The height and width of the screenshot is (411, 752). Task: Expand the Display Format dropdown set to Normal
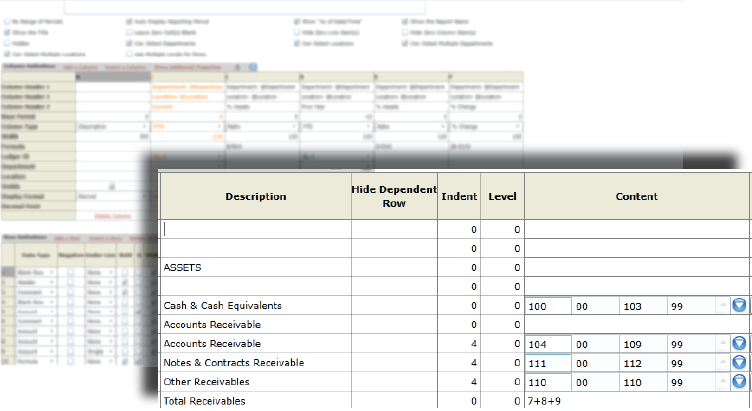point(112,196)
